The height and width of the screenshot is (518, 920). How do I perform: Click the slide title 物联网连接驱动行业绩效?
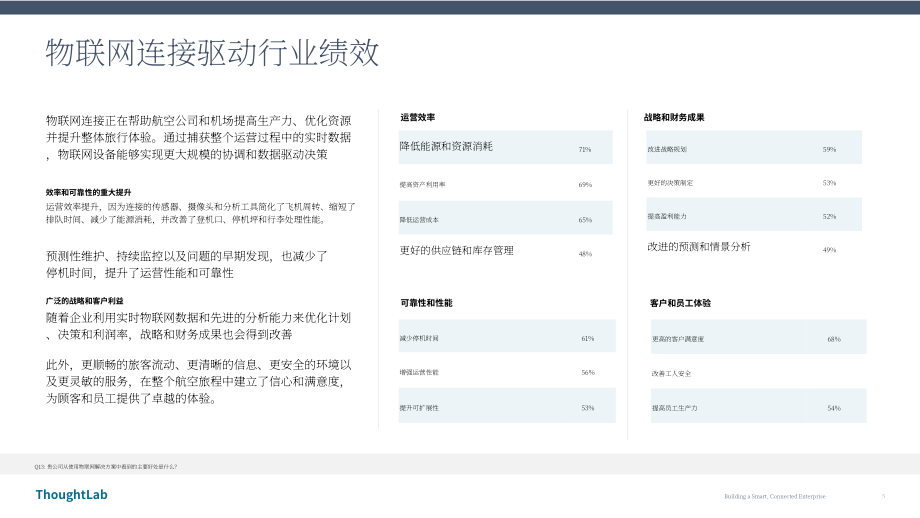(x=212, y=53)
